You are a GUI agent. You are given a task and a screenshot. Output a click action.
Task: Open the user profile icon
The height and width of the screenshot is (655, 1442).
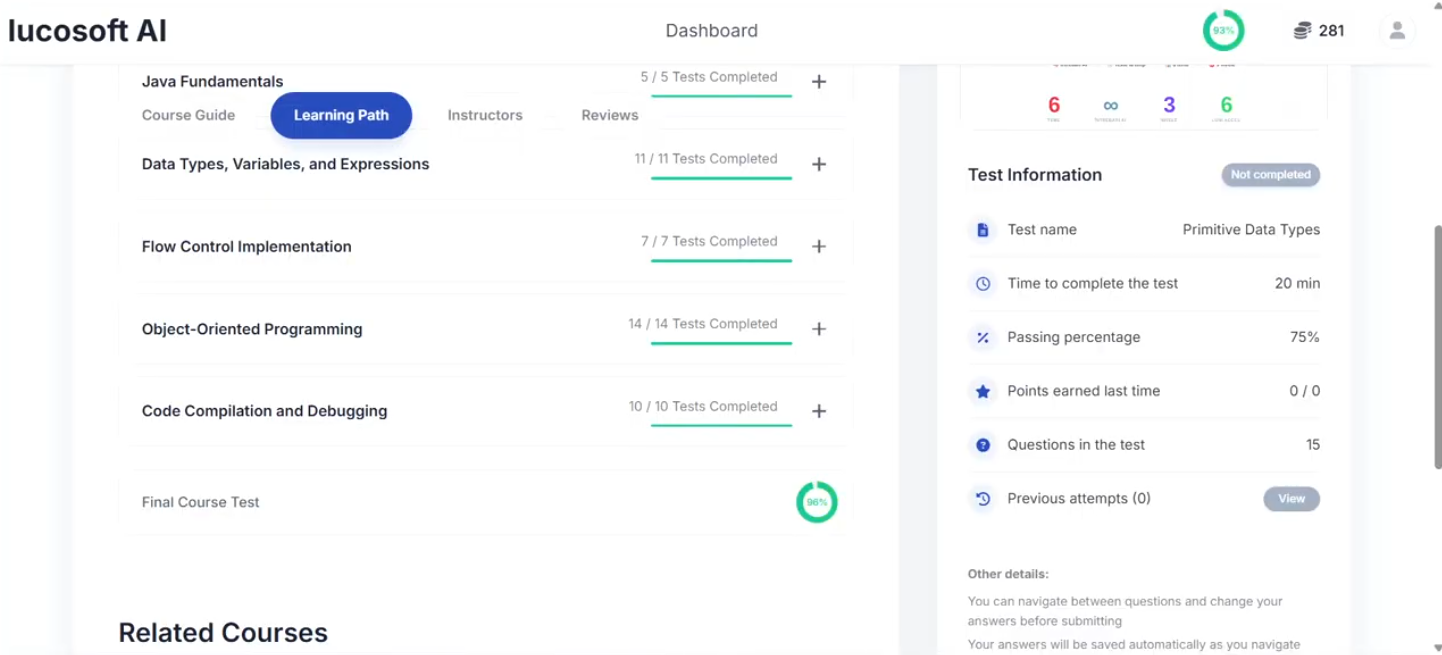coord(1396,30)
